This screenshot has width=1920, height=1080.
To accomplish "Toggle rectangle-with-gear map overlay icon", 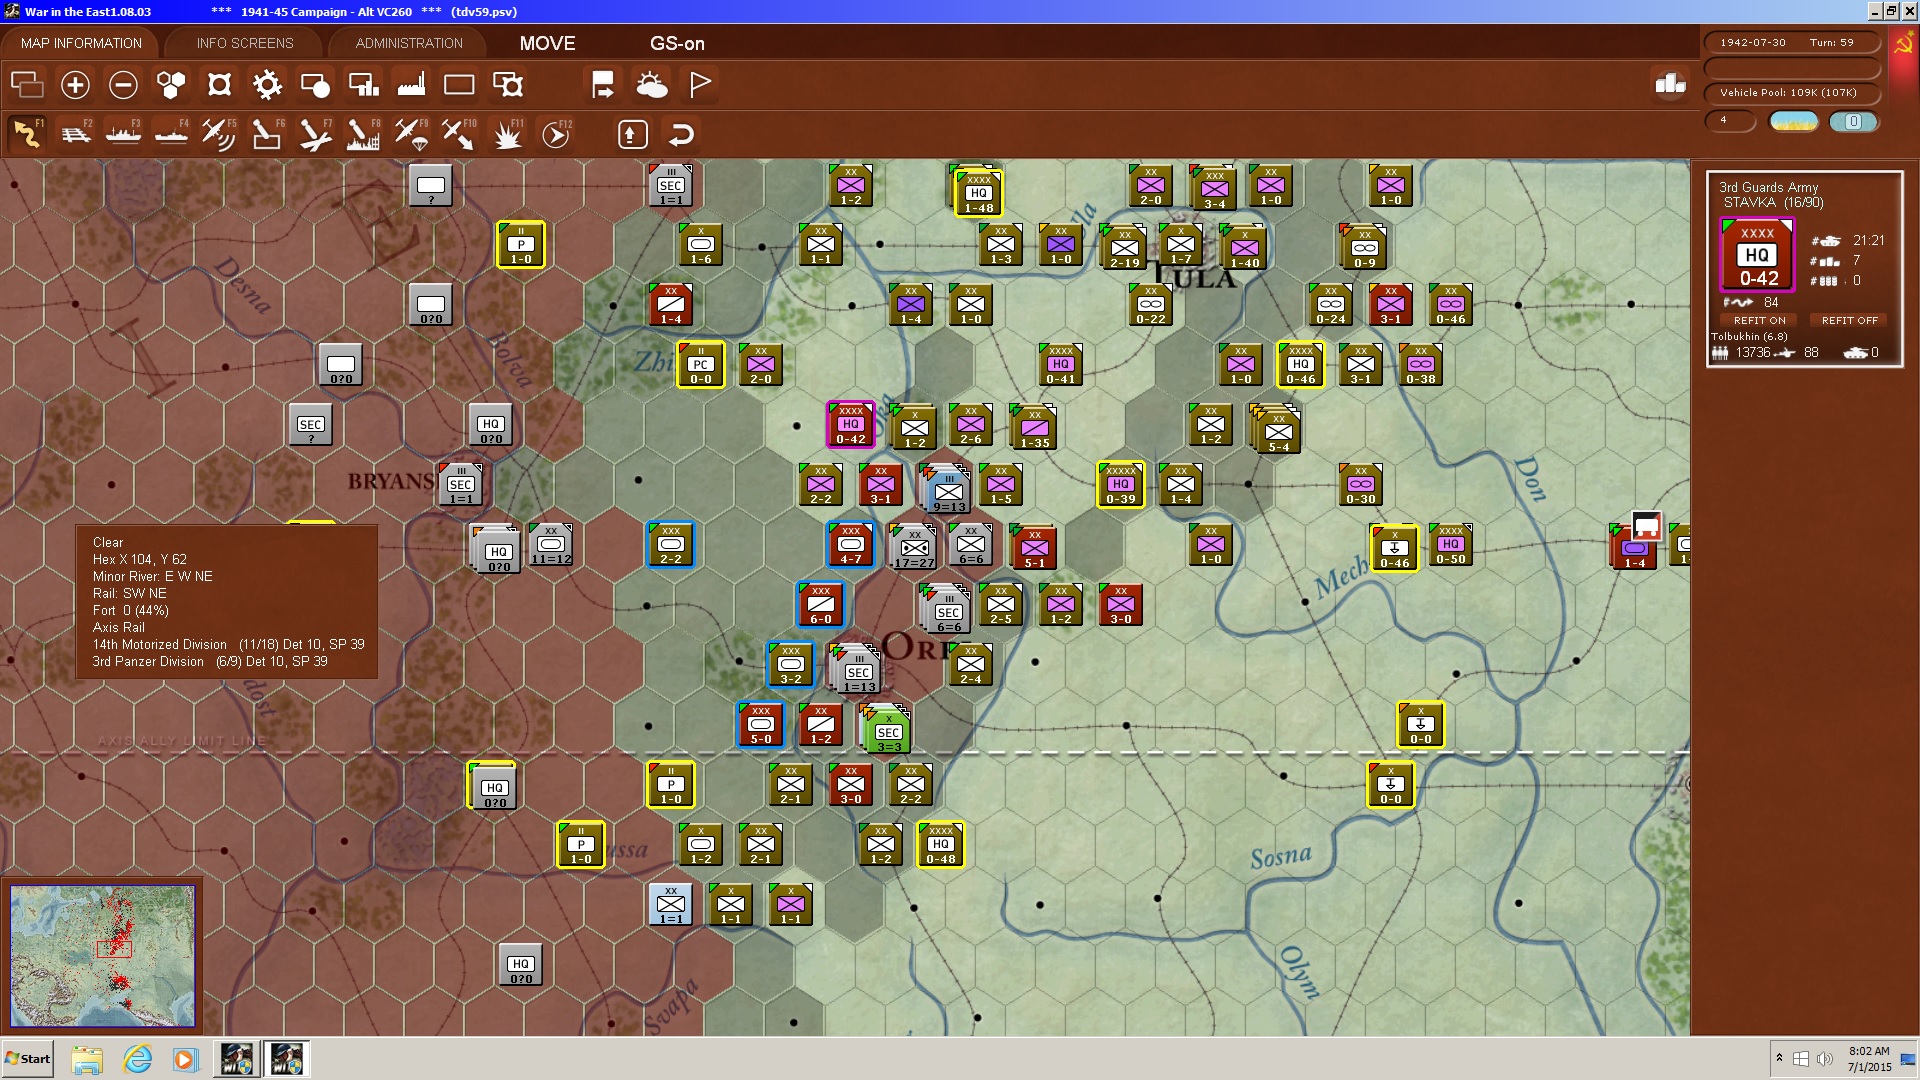I will click(x=508, y=85).
